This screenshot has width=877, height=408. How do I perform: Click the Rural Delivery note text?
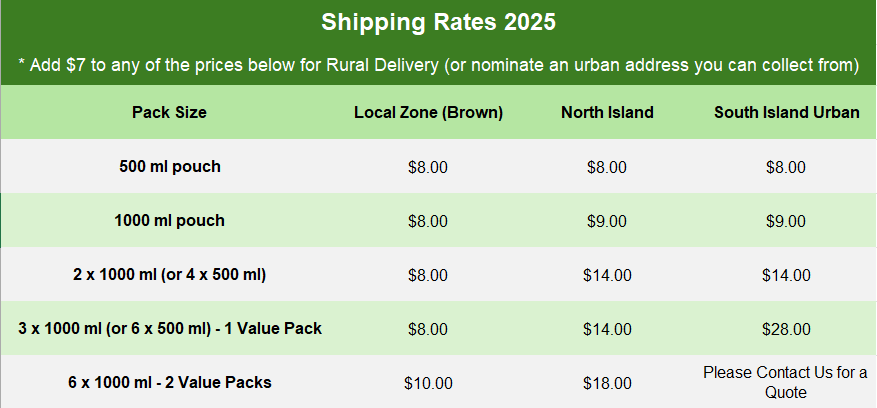(x=438, y=65)
